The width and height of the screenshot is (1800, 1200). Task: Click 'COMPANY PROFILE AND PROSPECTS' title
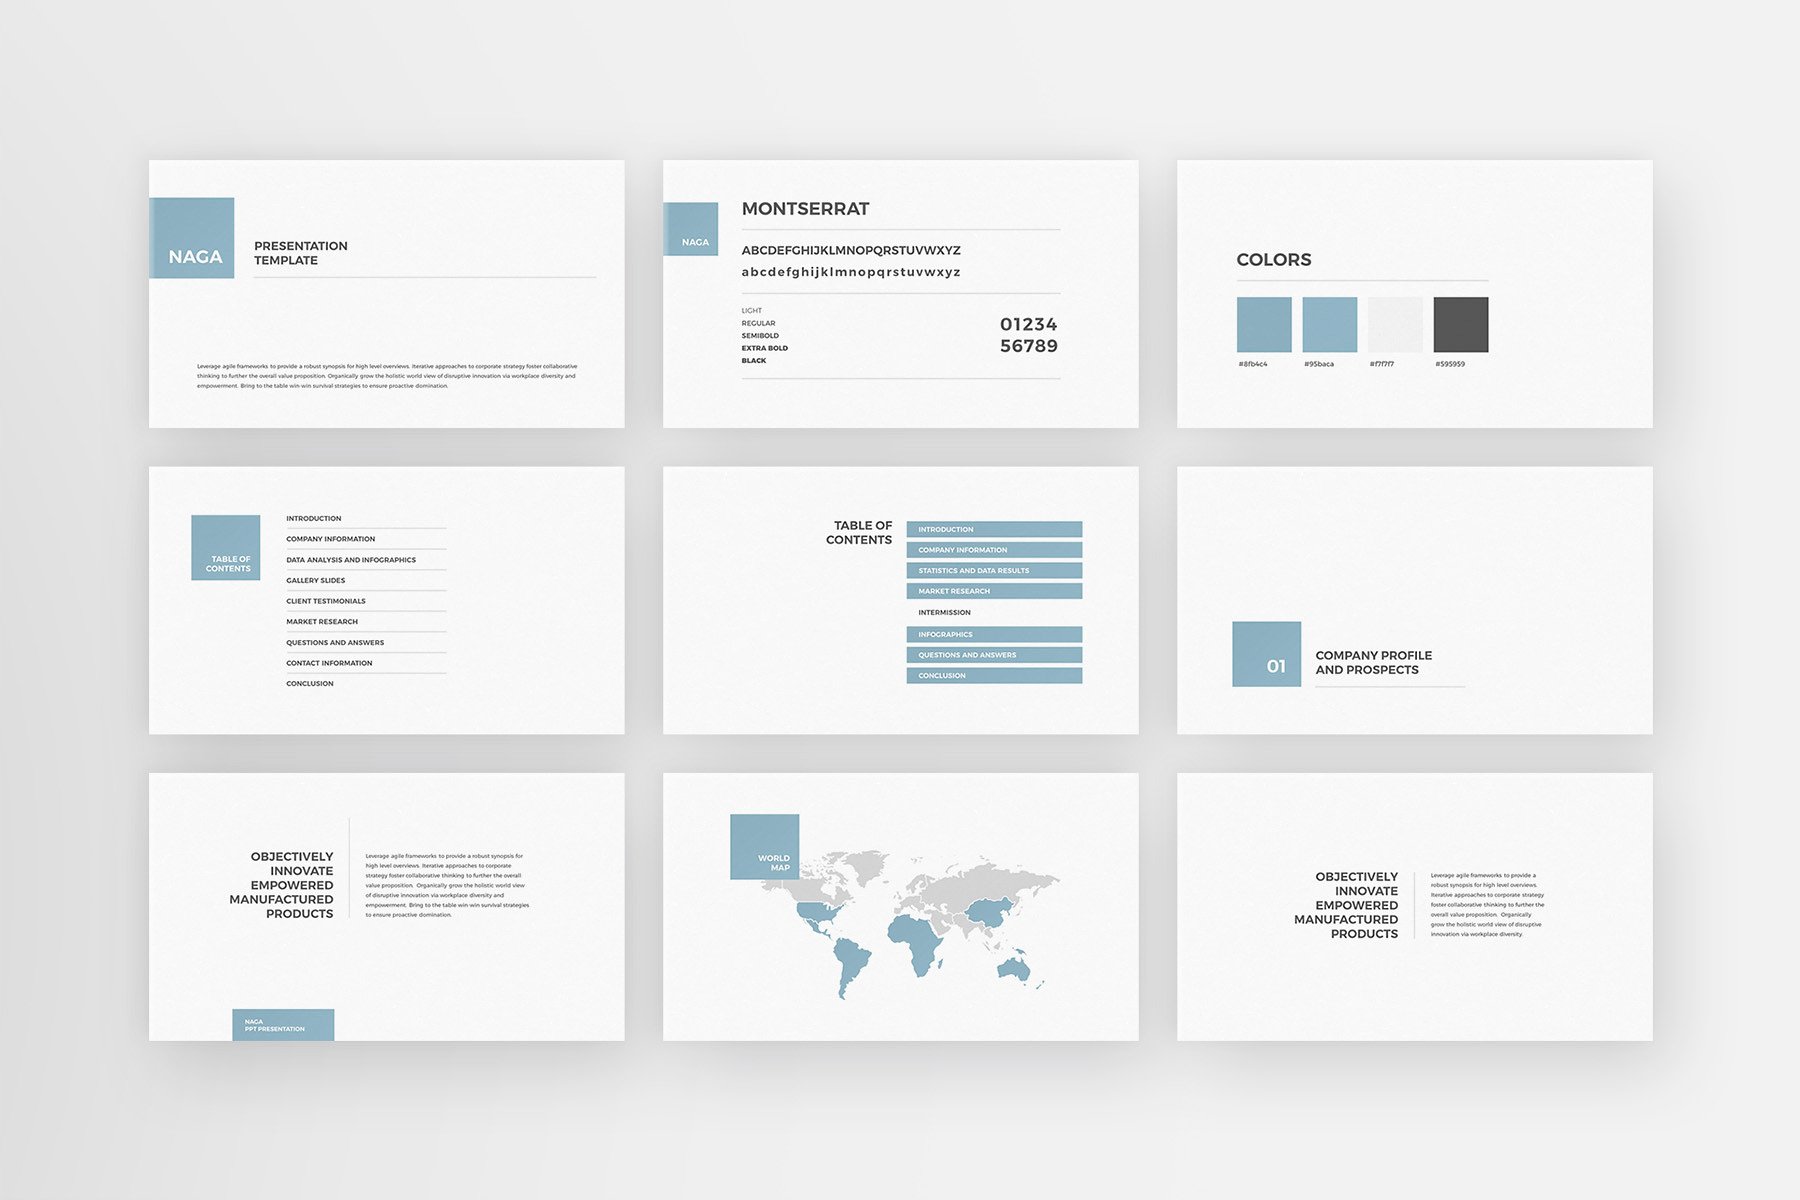pyautogui.click(x=1374, y=663)
